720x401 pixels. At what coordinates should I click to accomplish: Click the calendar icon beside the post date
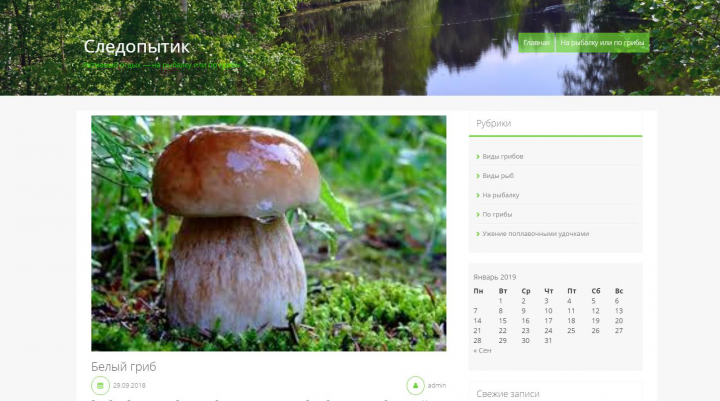point(100,385)
